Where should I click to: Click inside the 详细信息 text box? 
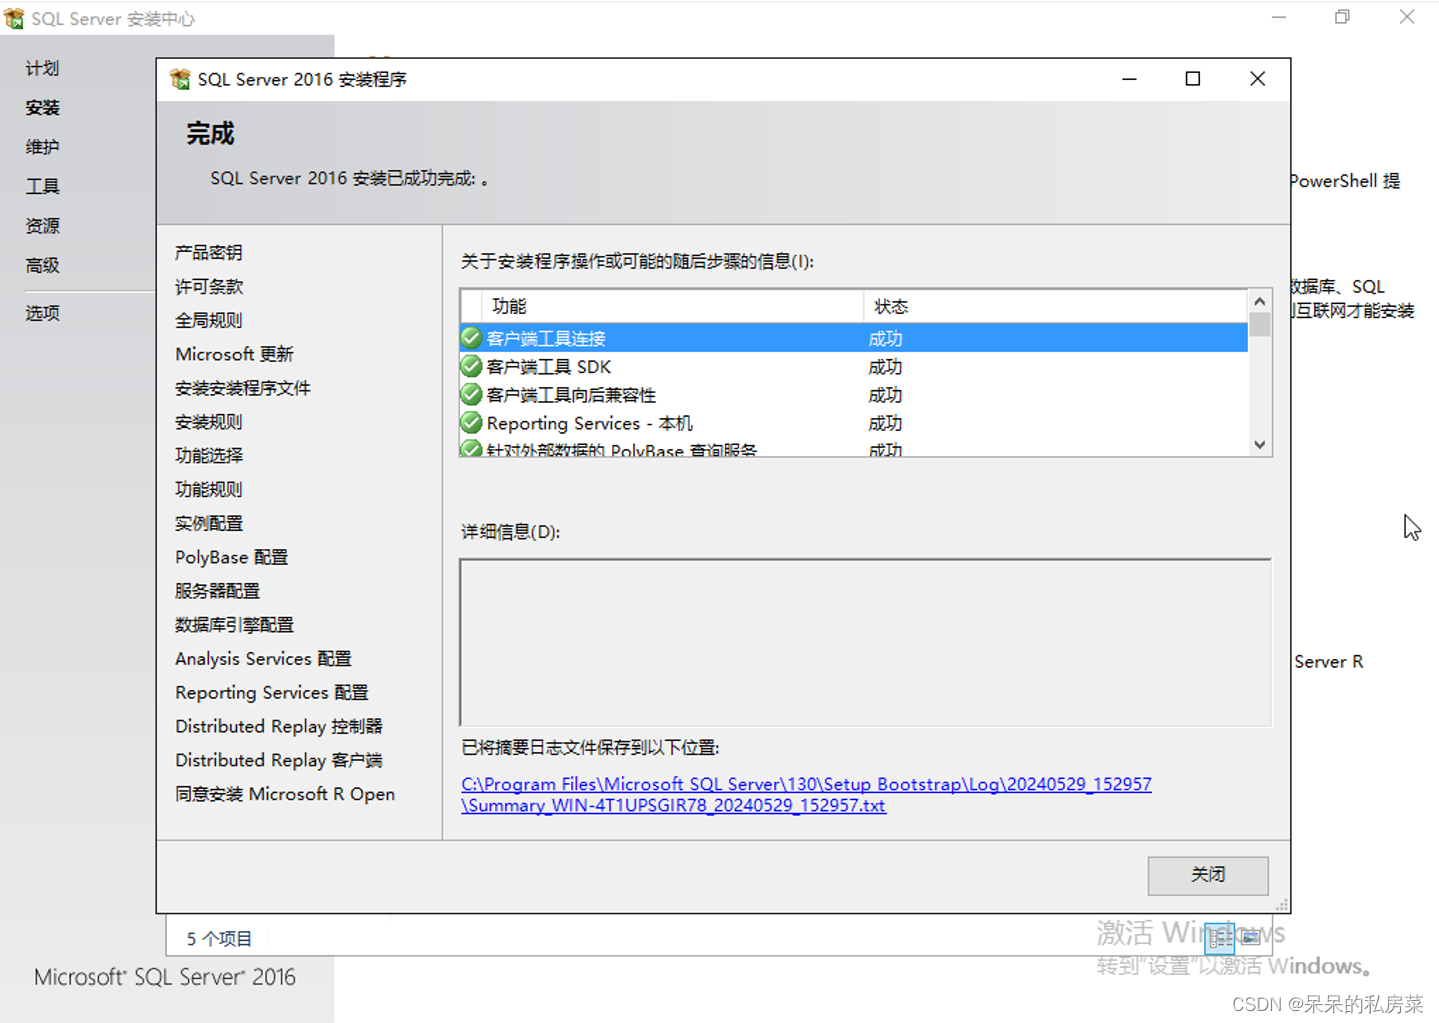(865, 642)
